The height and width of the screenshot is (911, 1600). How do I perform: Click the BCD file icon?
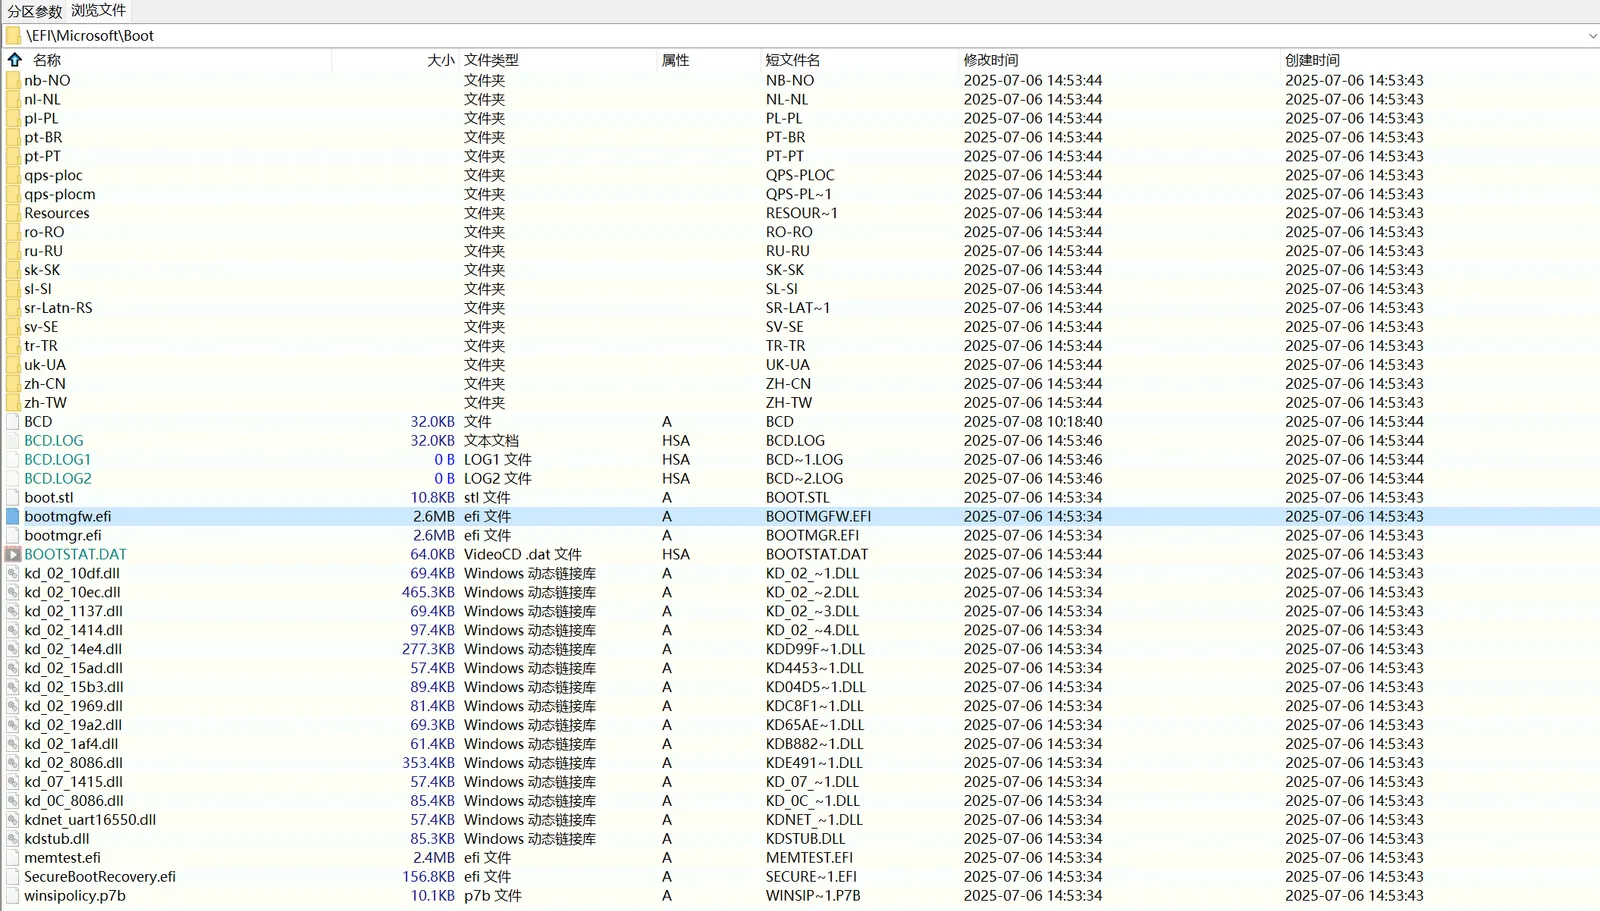pos(13,422)
